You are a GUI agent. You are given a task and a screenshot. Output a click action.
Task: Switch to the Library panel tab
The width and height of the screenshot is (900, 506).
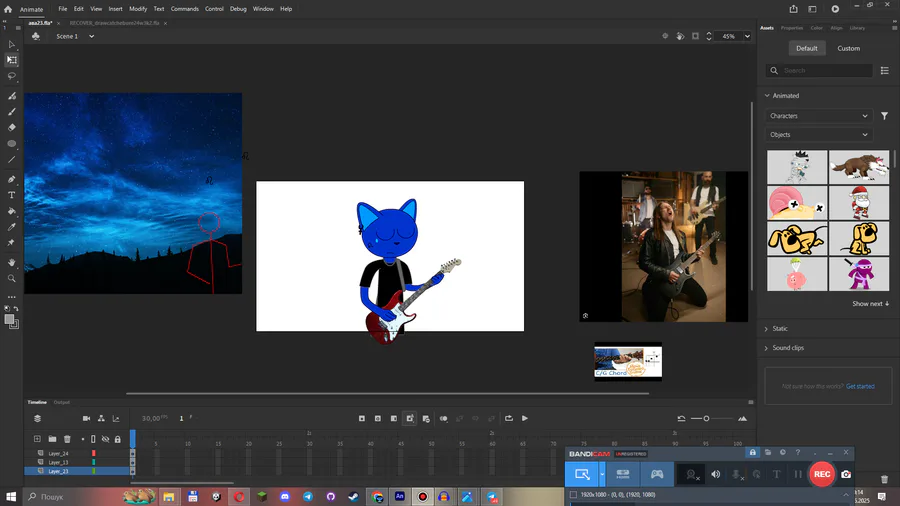pos(857,28)
